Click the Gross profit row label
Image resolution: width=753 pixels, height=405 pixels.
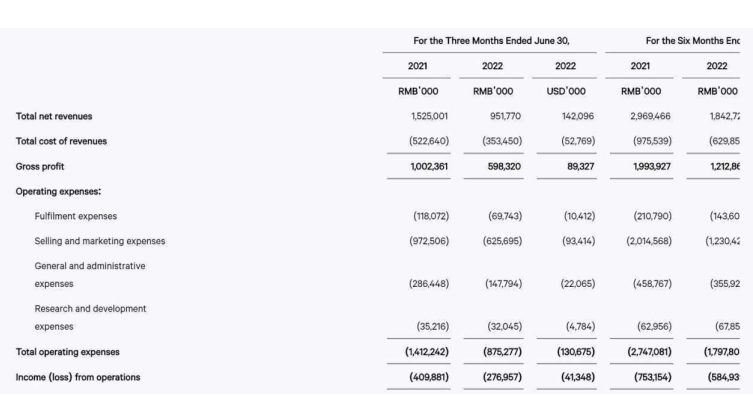40,167
